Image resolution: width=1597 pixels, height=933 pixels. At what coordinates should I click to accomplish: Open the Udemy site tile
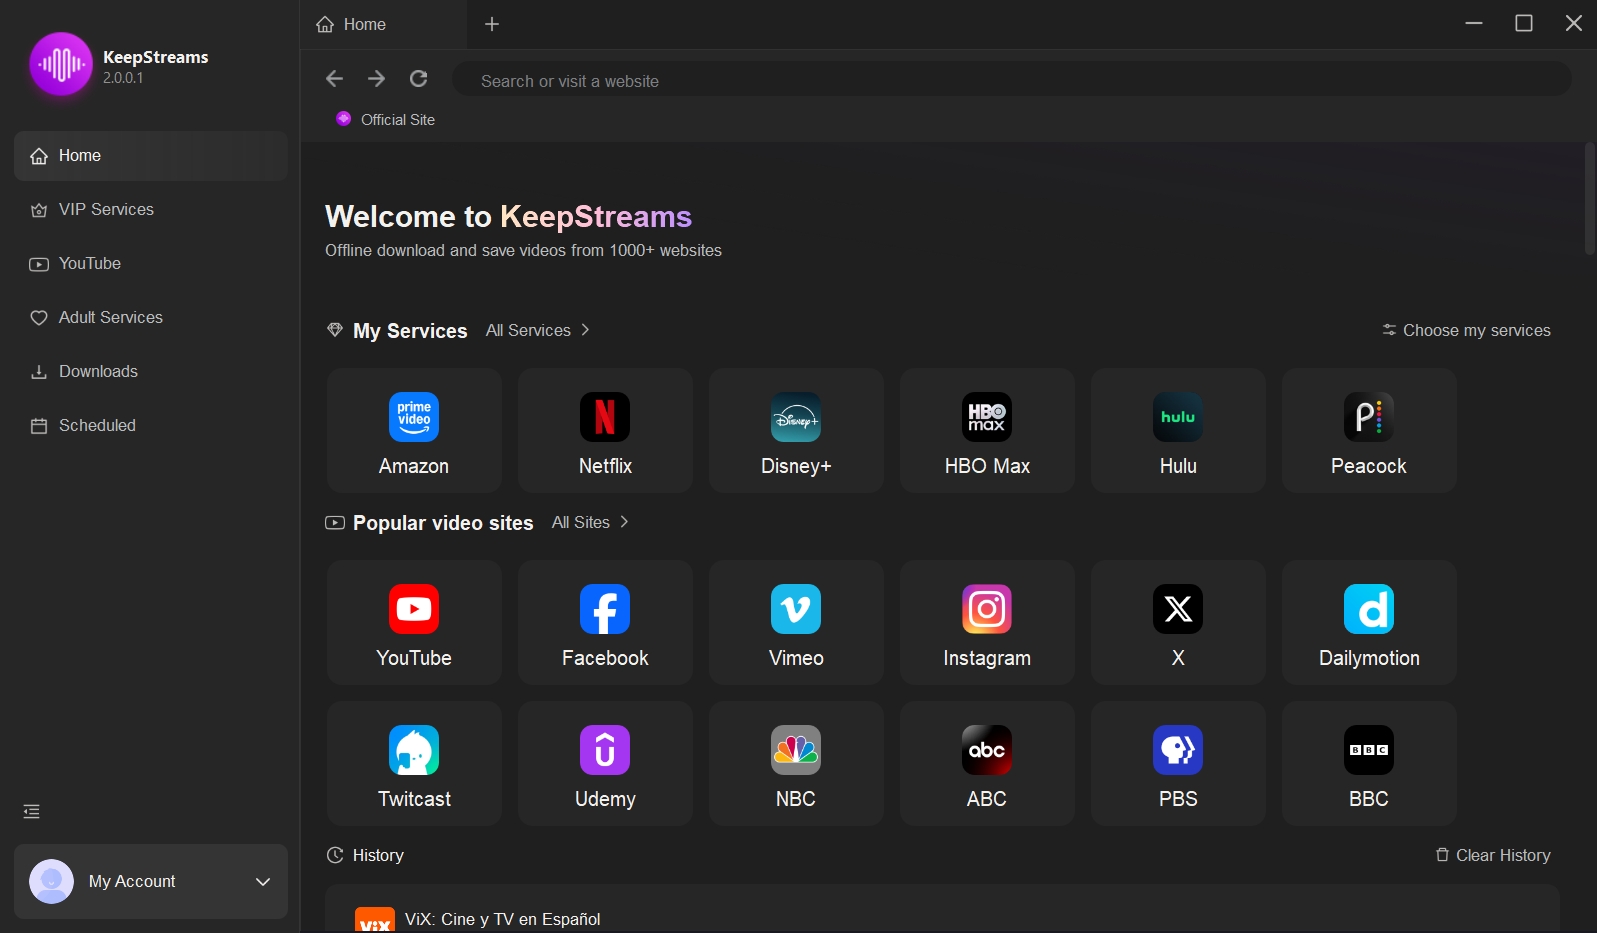coord(605,763)
